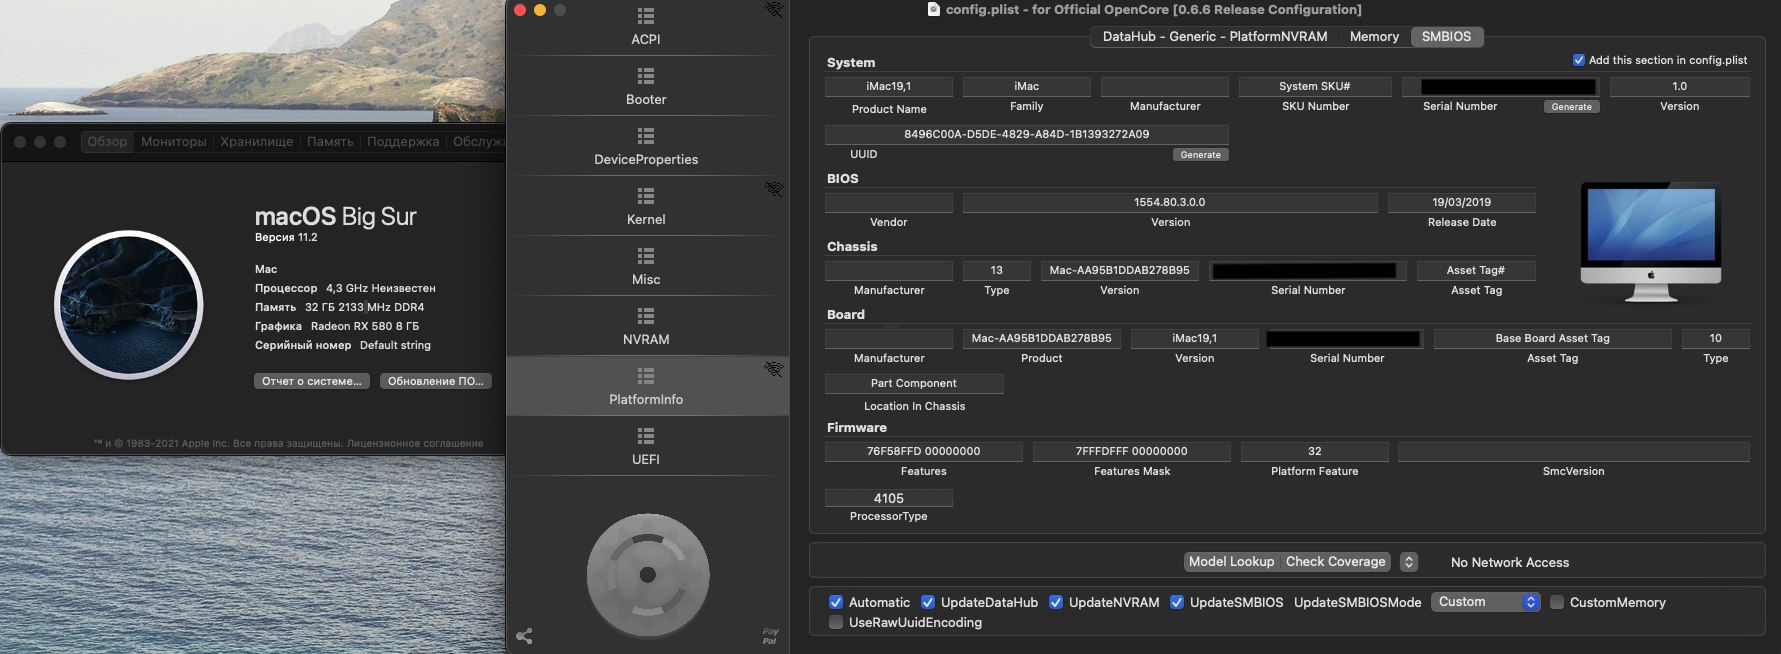Select the SMBIOS tab
Screen dimensions: 1781x654
point(1447,36)
